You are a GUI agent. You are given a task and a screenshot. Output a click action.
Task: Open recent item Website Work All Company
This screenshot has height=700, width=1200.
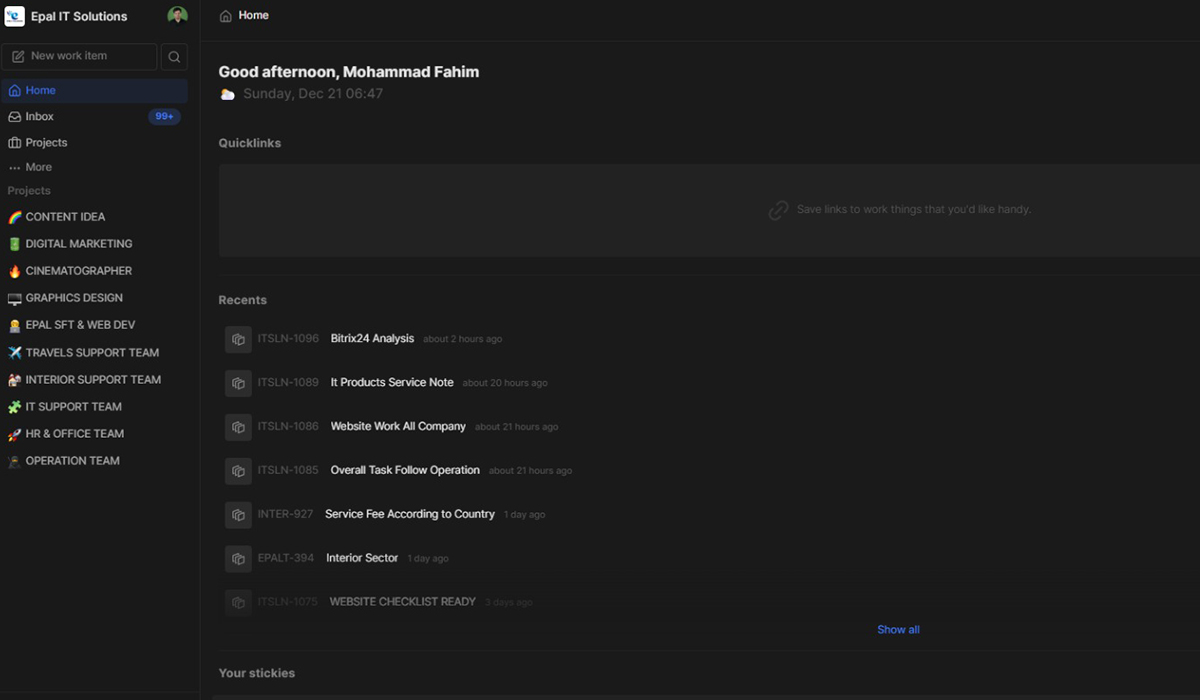[x=398, y=427]
